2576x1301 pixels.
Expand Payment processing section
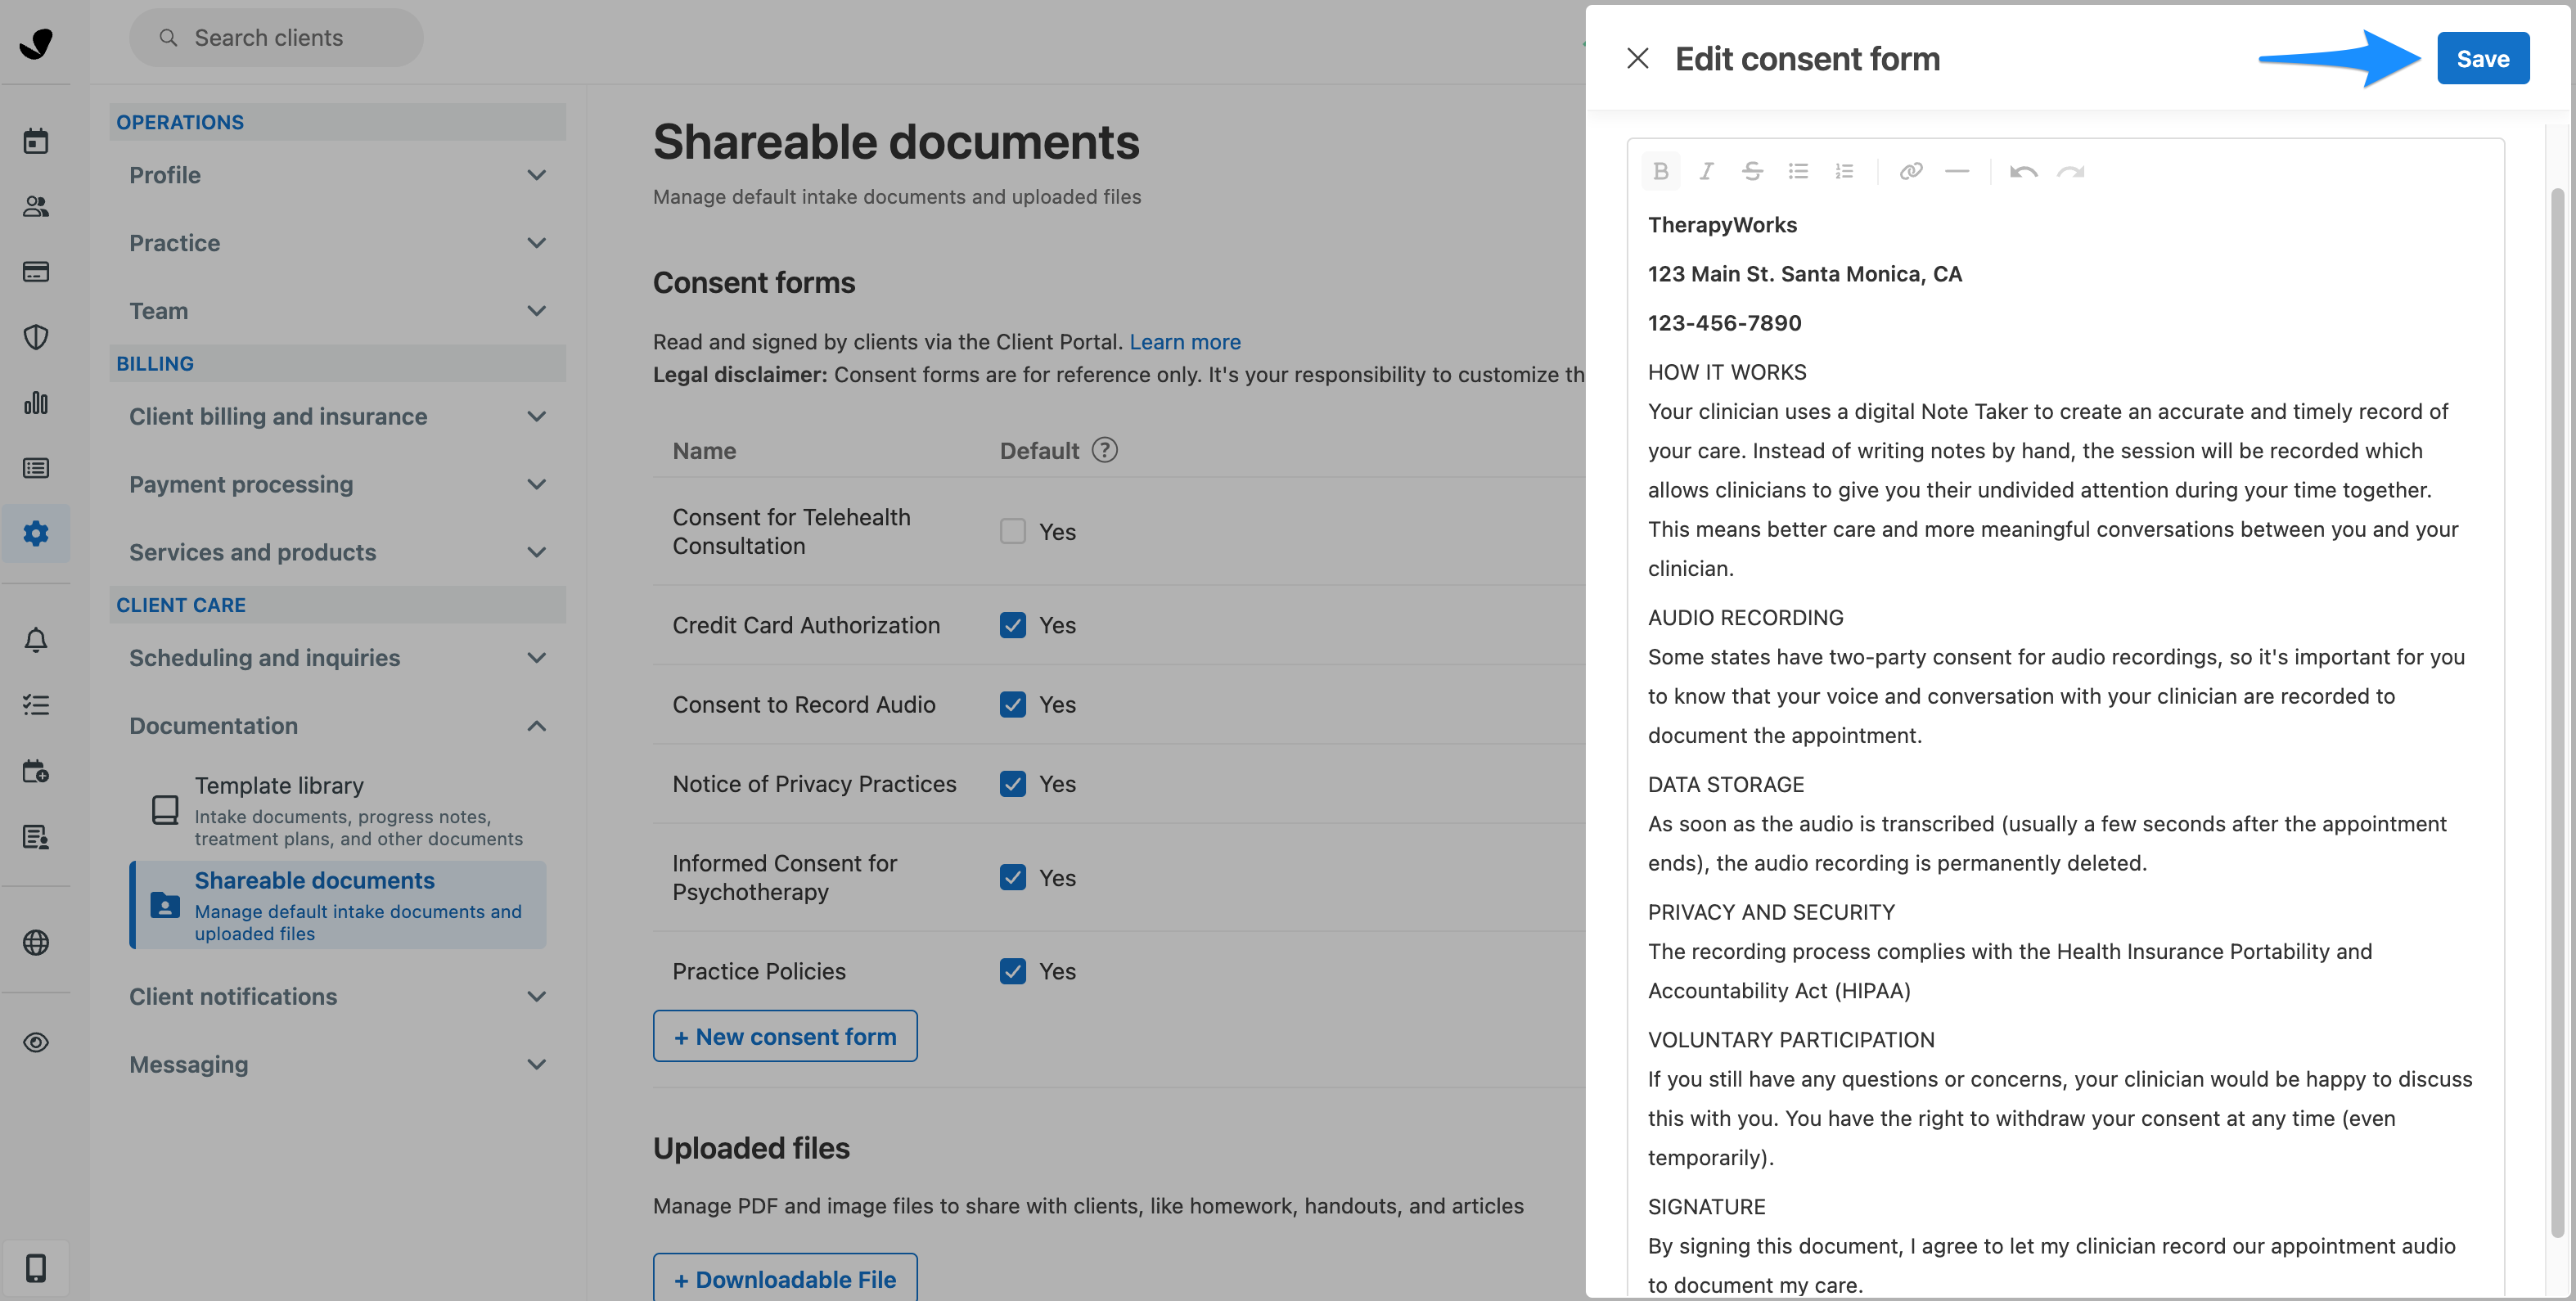click(337, 484)
